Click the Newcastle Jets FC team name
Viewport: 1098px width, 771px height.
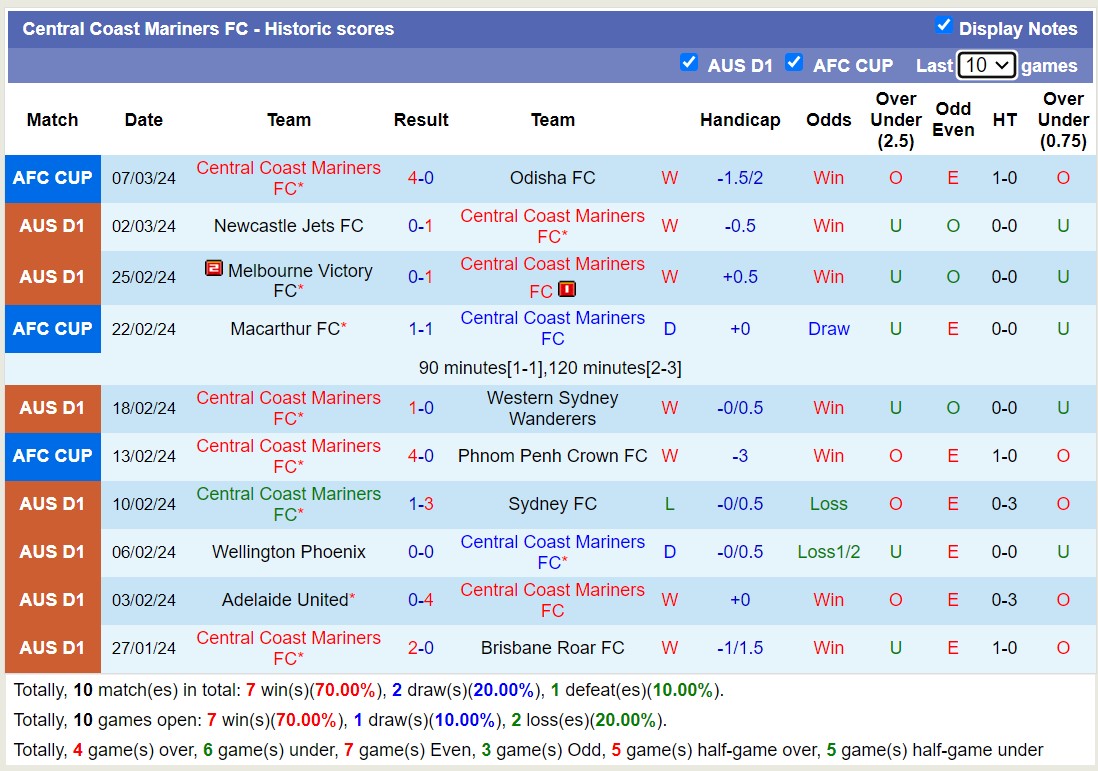tap(289, 226)
